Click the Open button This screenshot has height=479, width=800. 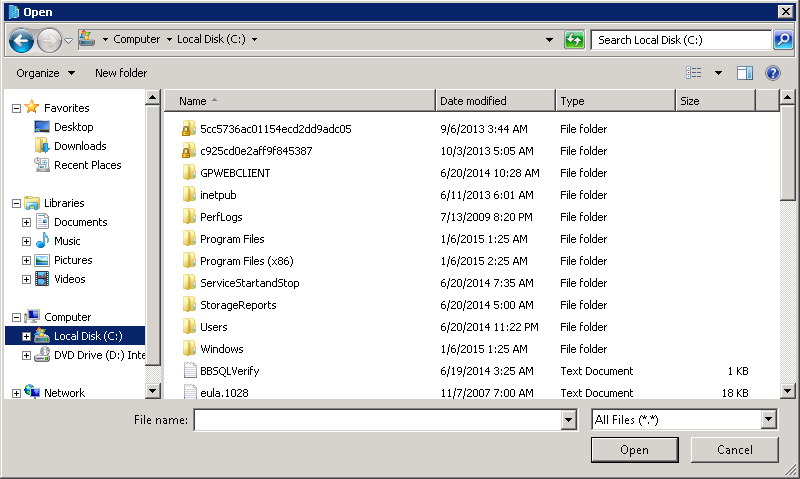point(634,449)
